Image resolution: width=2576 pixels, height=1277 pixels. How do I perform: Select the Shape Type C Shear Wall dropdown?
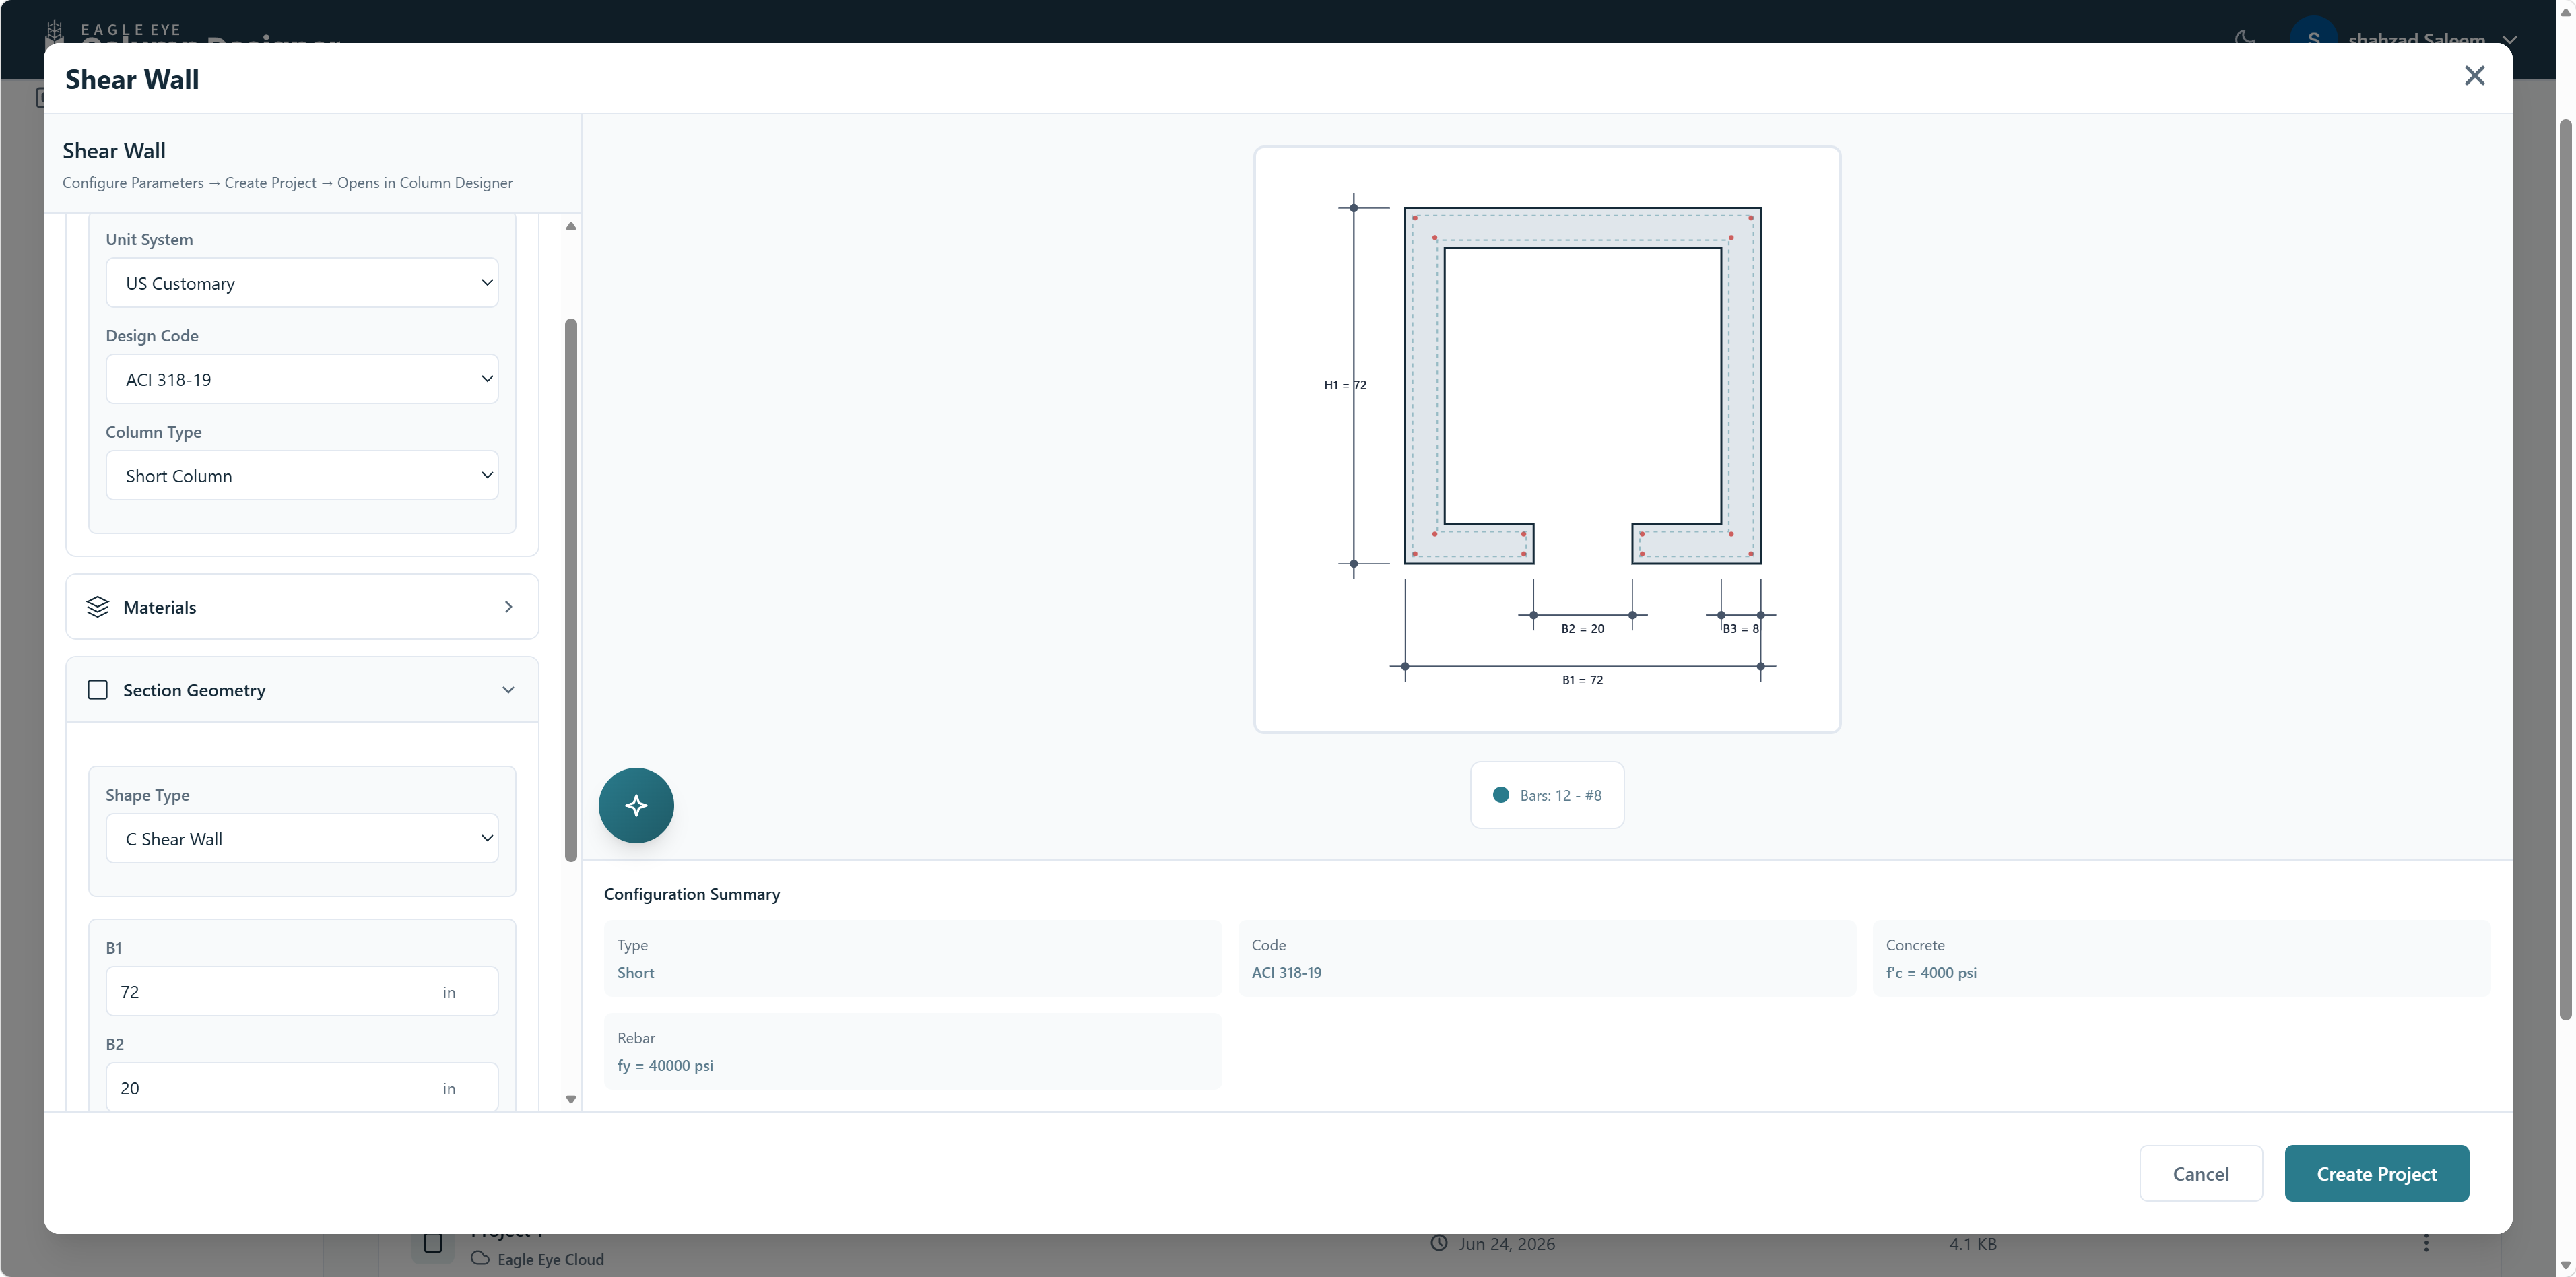pyautogui.click(x=302, y=838)
